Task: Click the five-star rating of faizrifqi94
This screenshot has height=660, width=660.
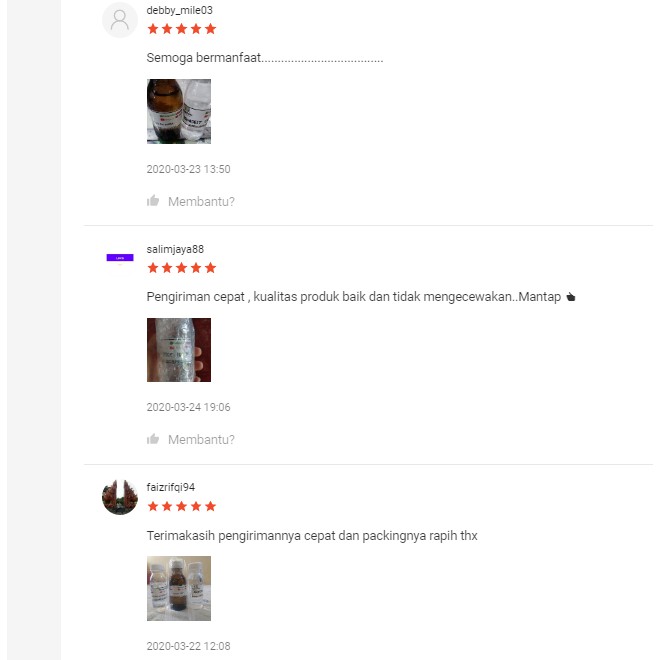Action: [181, 506]
